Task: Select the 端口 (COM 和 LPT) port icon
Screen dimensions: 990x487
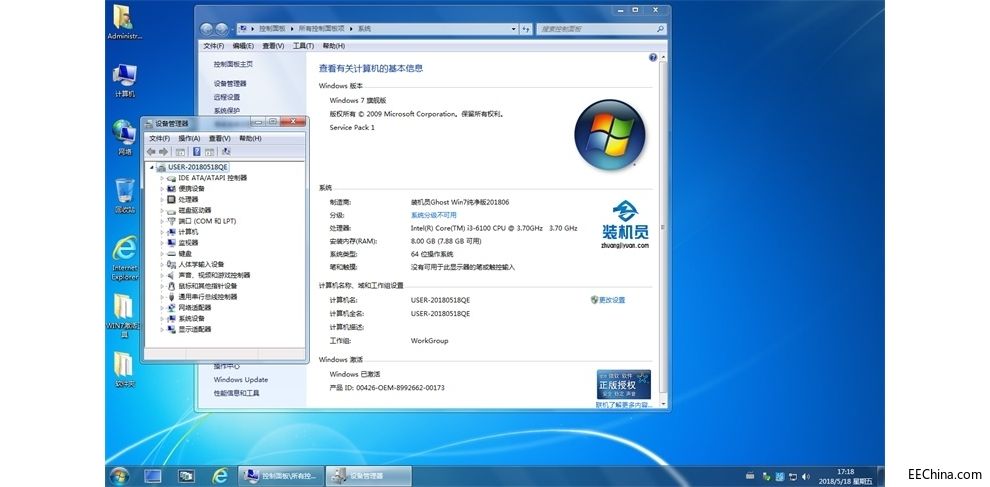Action: [171, 221]
